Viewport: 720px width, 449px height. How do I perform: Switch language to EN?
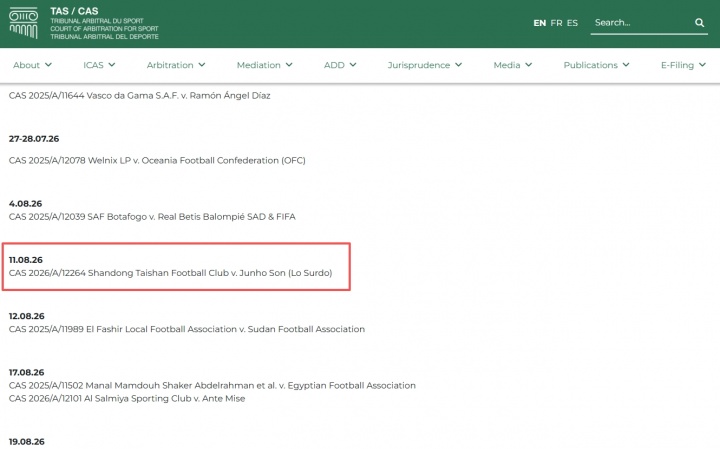(540, 23)
